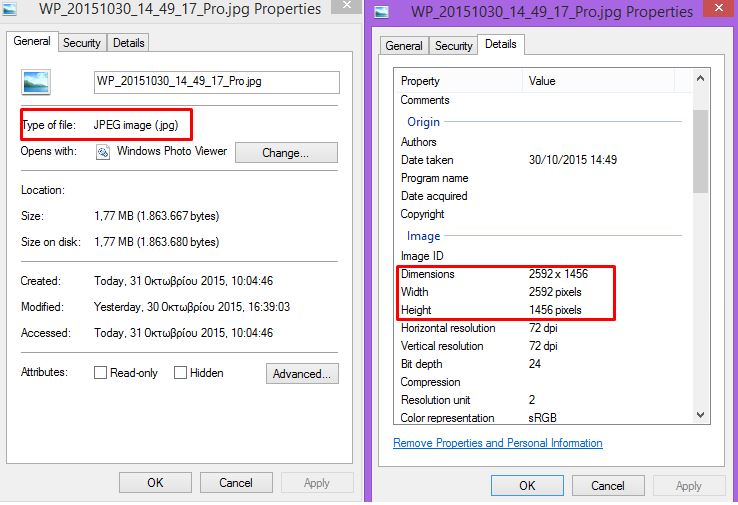Open the Advanced... attributes button
The width and height of the screenshot is (738, 505).
point(302,374)
